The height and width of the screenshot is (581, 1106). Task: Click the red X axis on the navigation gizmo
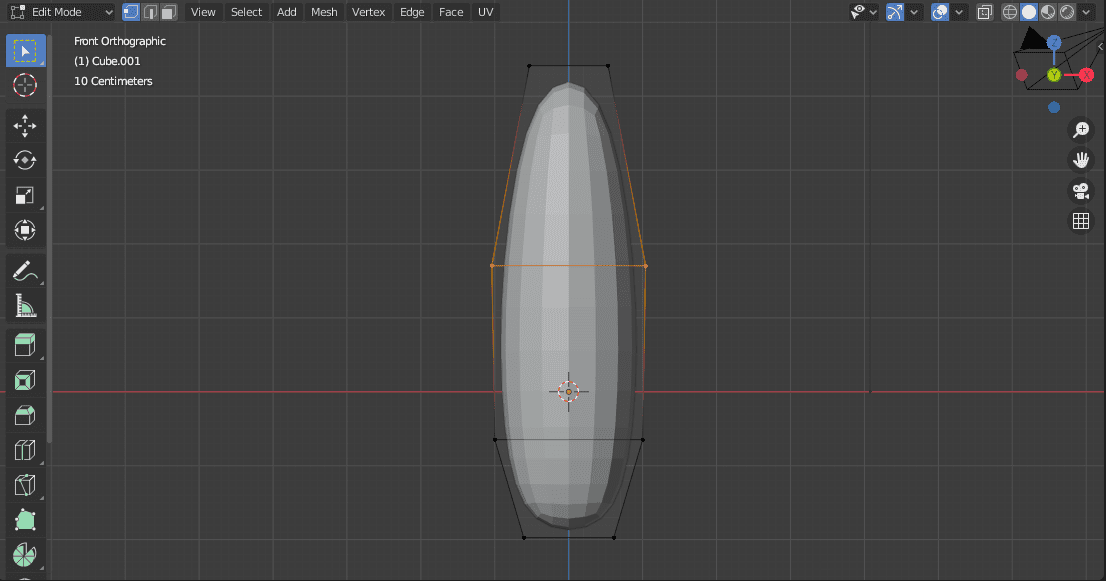click(1086, 74)
